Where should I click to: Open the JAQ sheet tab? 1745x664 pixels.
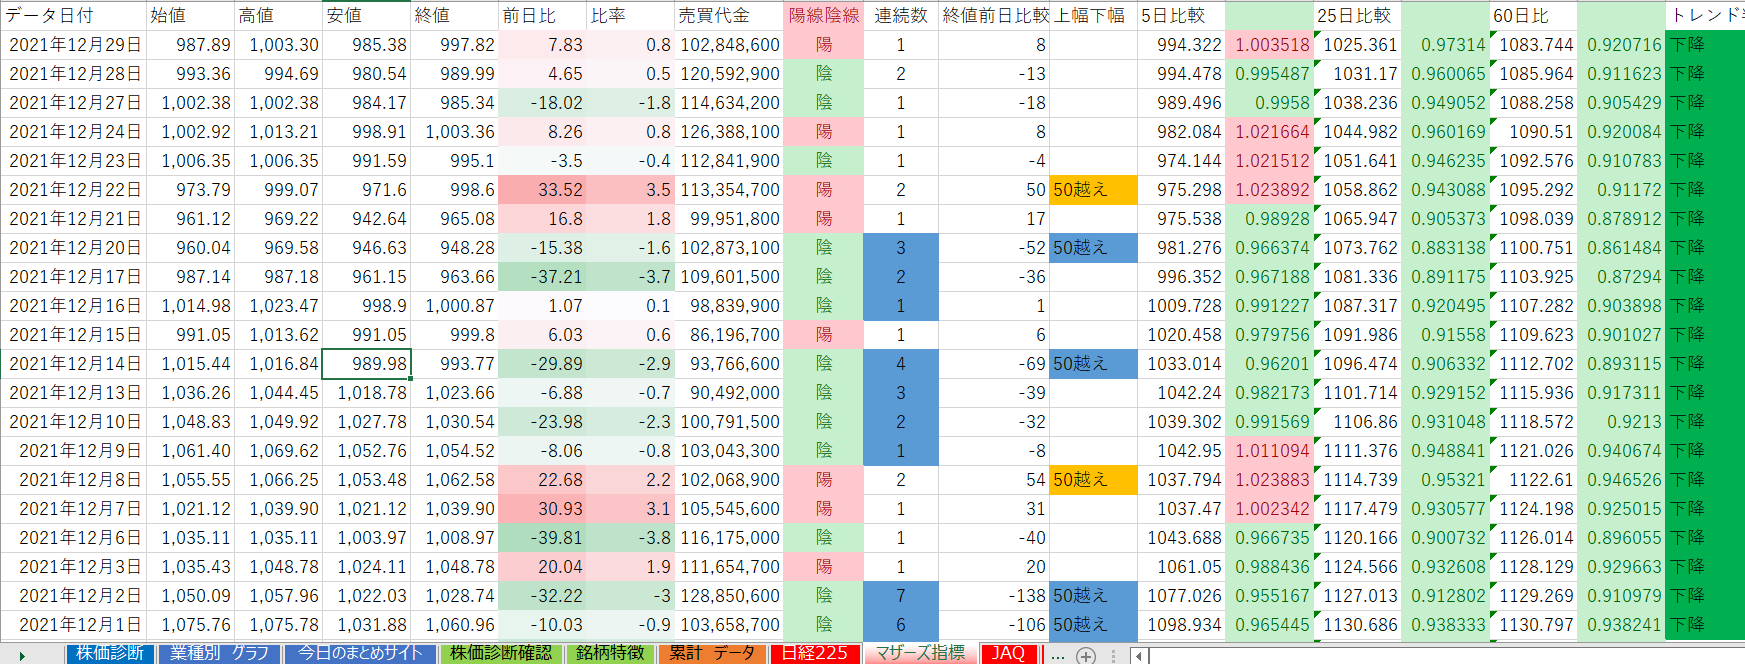tap(1008, 654)
